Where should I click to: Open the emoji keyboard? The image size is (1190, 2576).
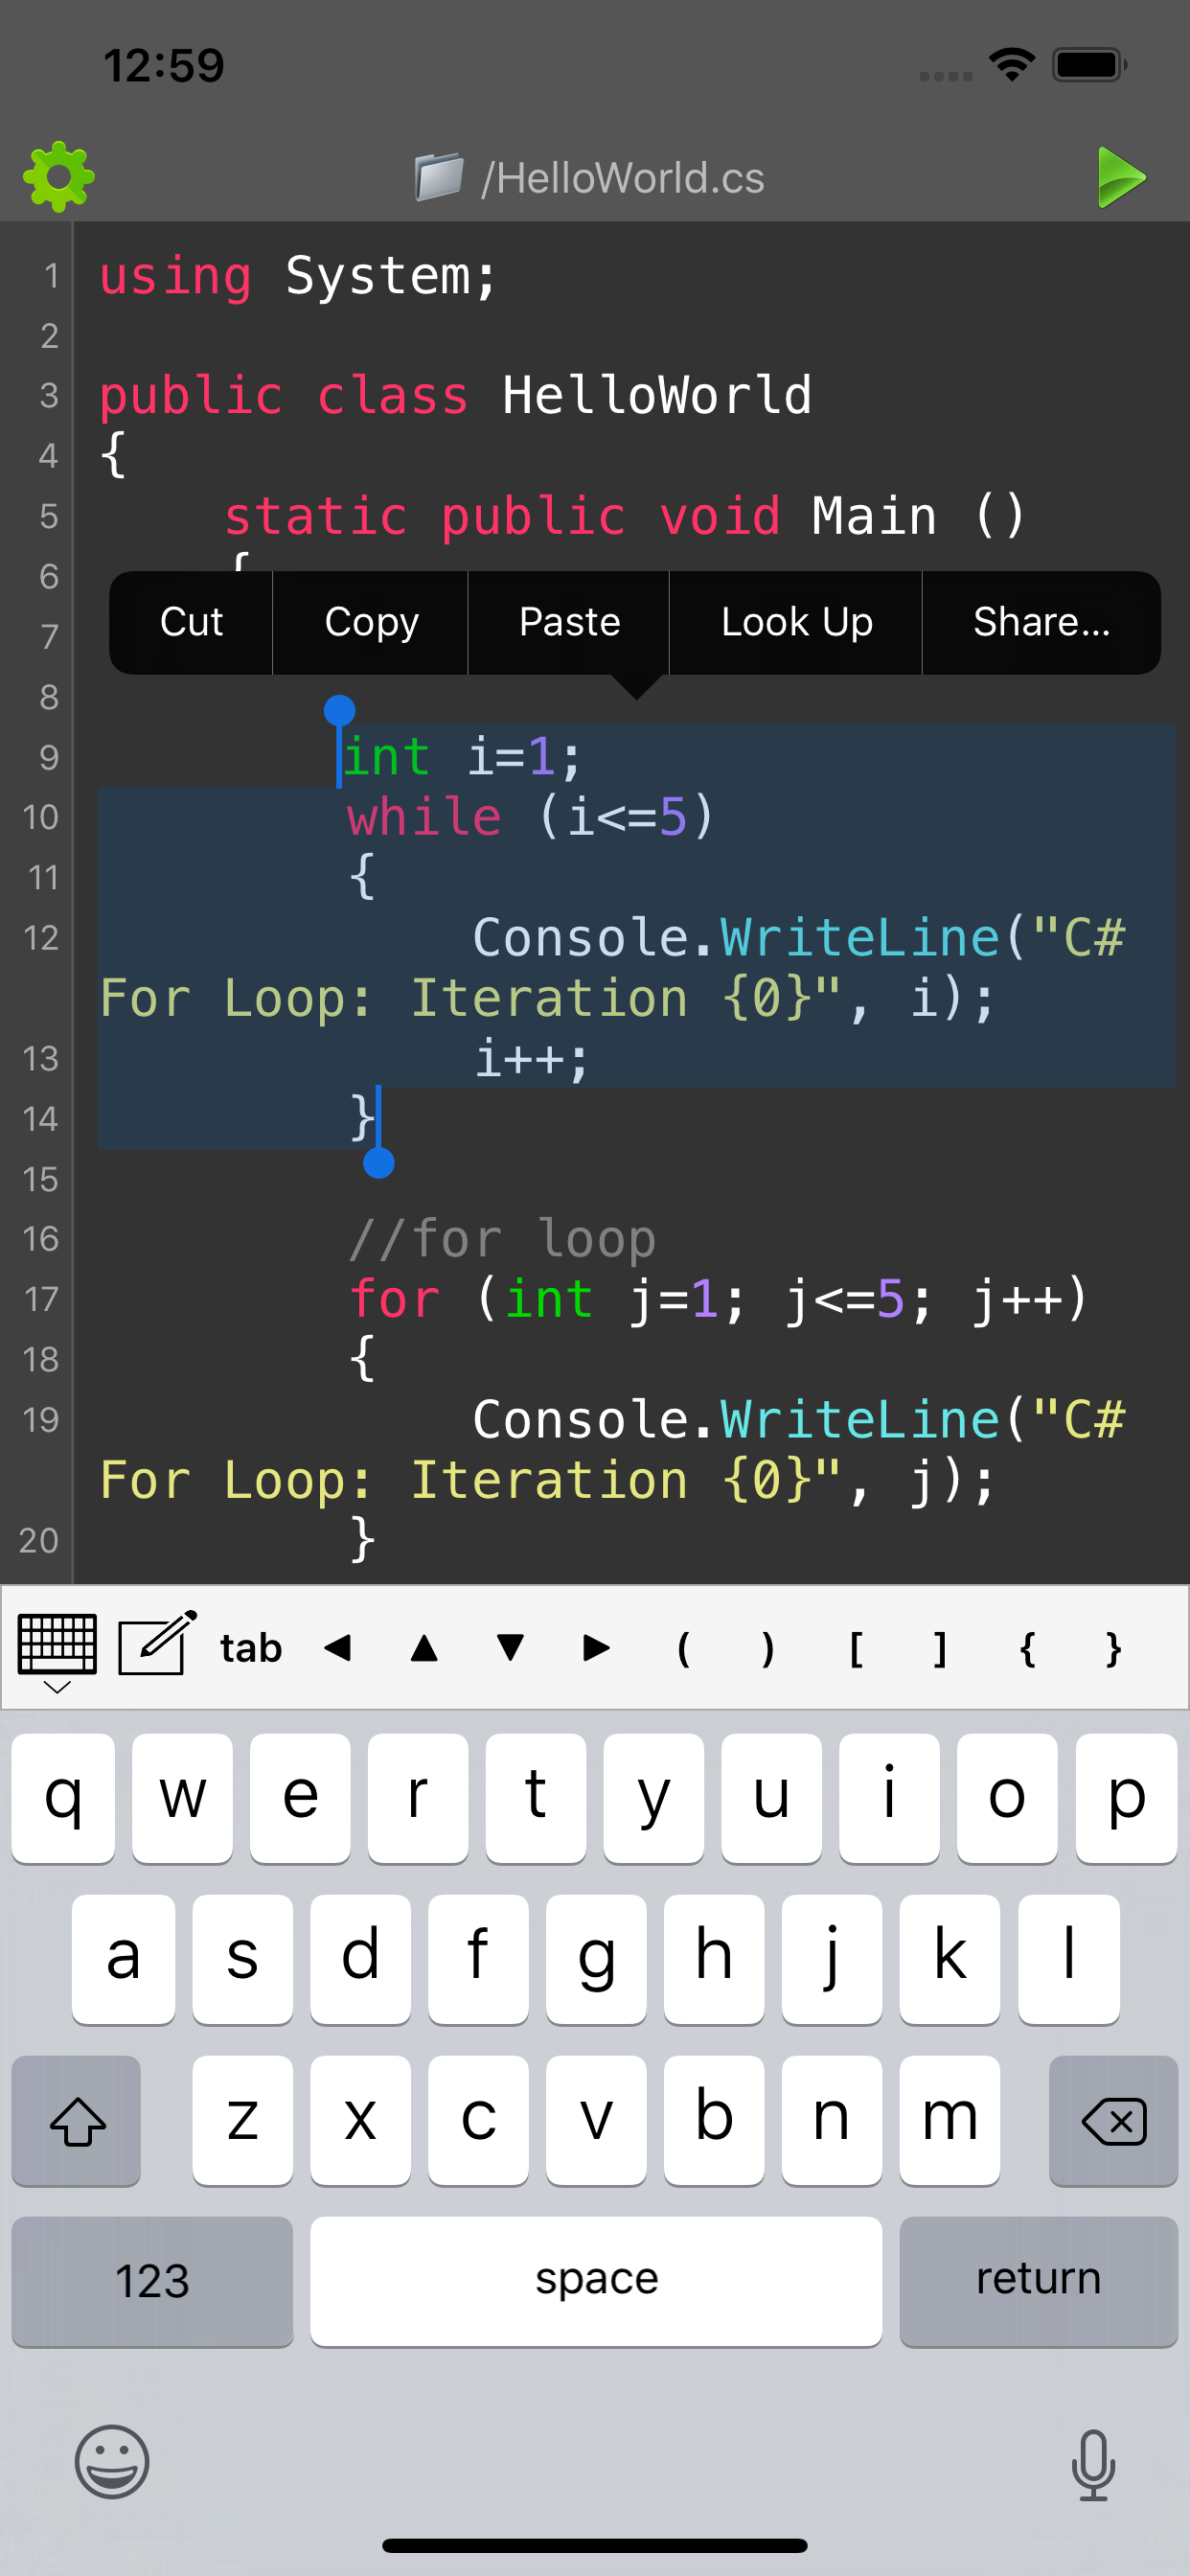click(x=112, y=2462)
